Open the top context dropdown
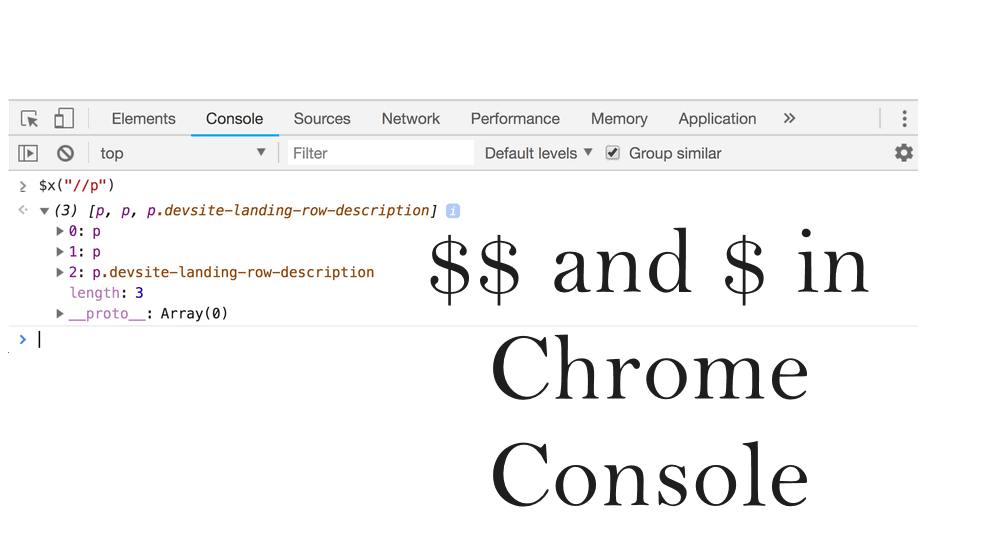This screenshot has height=559, width=981. point(182,153)
